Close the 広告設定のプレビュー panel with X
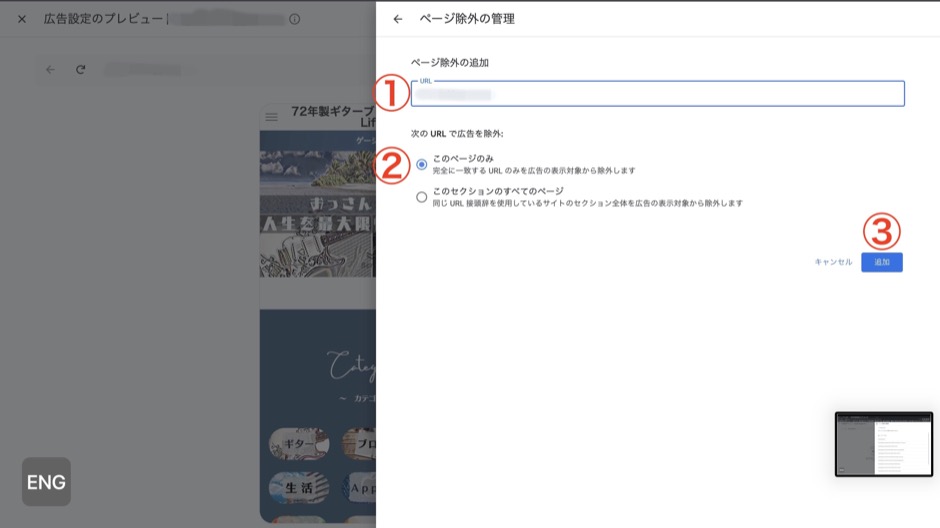 pyautogui.click(x=22, y=19)
